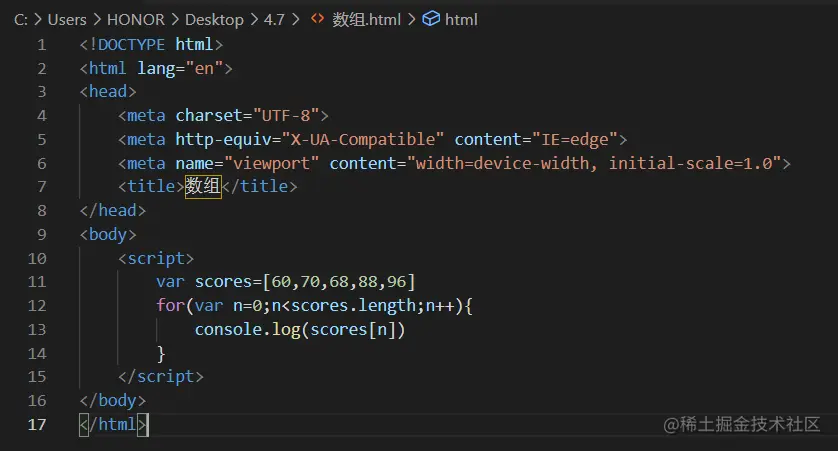Select the 'HONOR' breadcrumb folder
The height and width of the screenshot is (451, 838).
click(x=136, y=20)
